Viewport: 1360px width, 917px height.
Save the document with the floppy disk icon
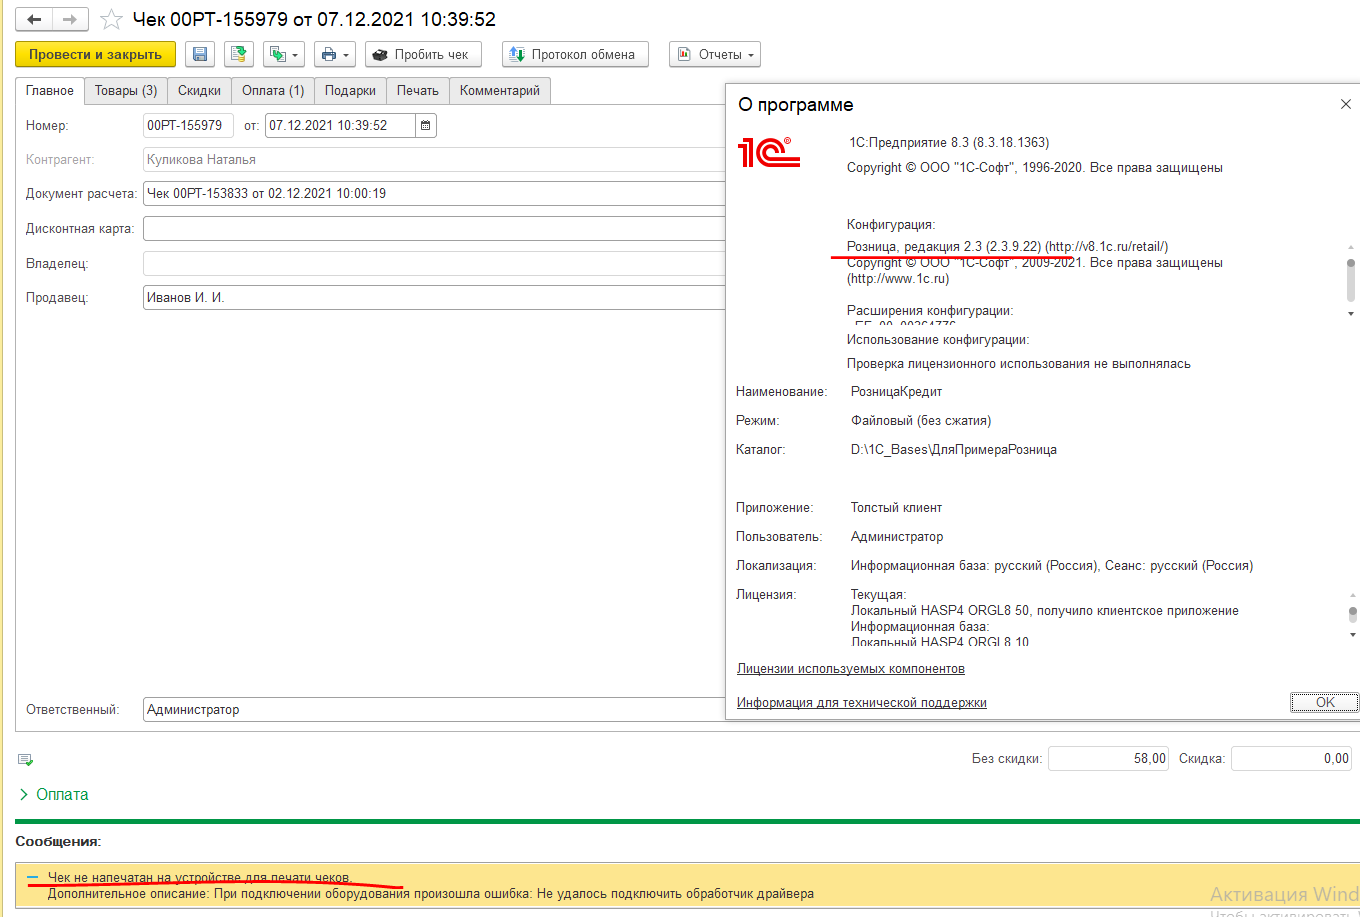click(x=200, y=54)
